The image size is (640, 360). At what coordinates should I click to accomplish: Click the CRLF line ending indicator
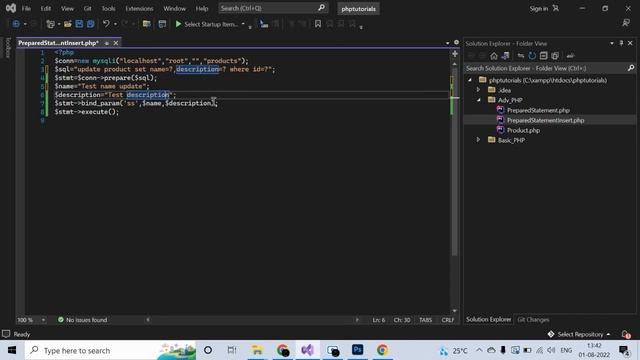tap(448, 320)
